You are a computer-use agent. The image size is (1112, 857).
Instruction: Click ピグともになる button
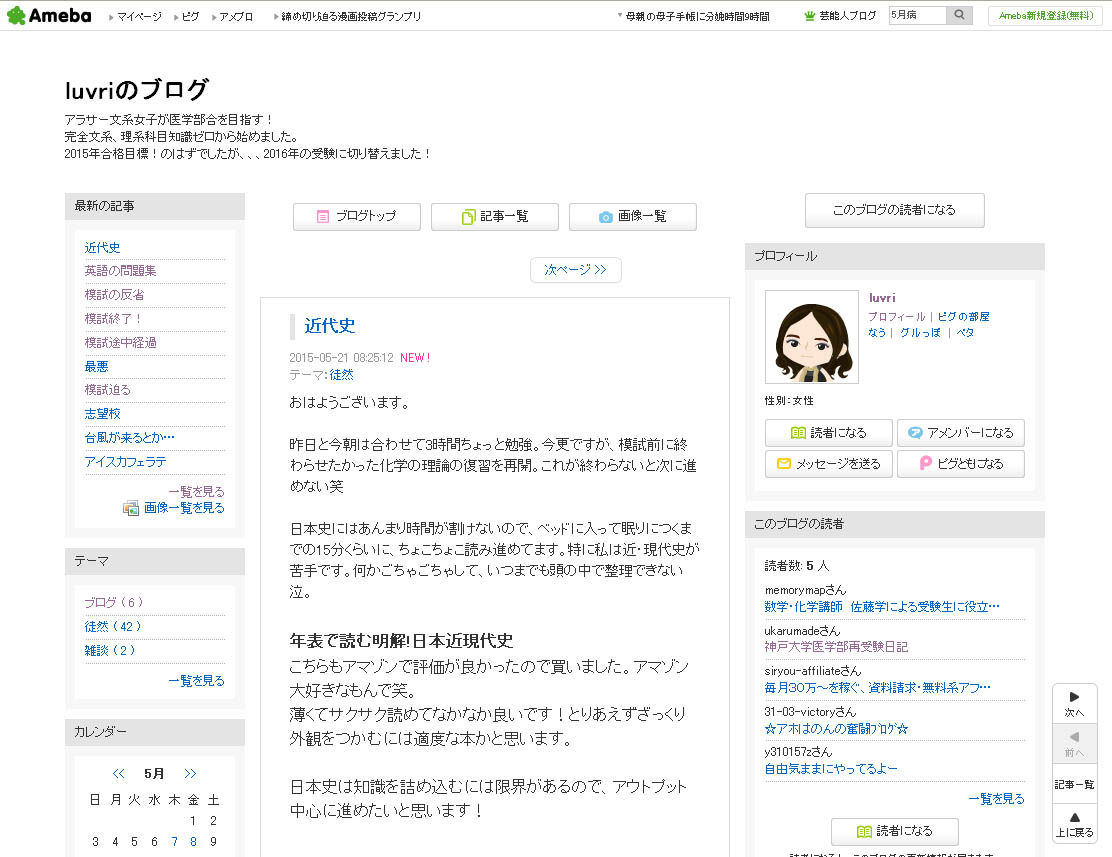point(961,464)
